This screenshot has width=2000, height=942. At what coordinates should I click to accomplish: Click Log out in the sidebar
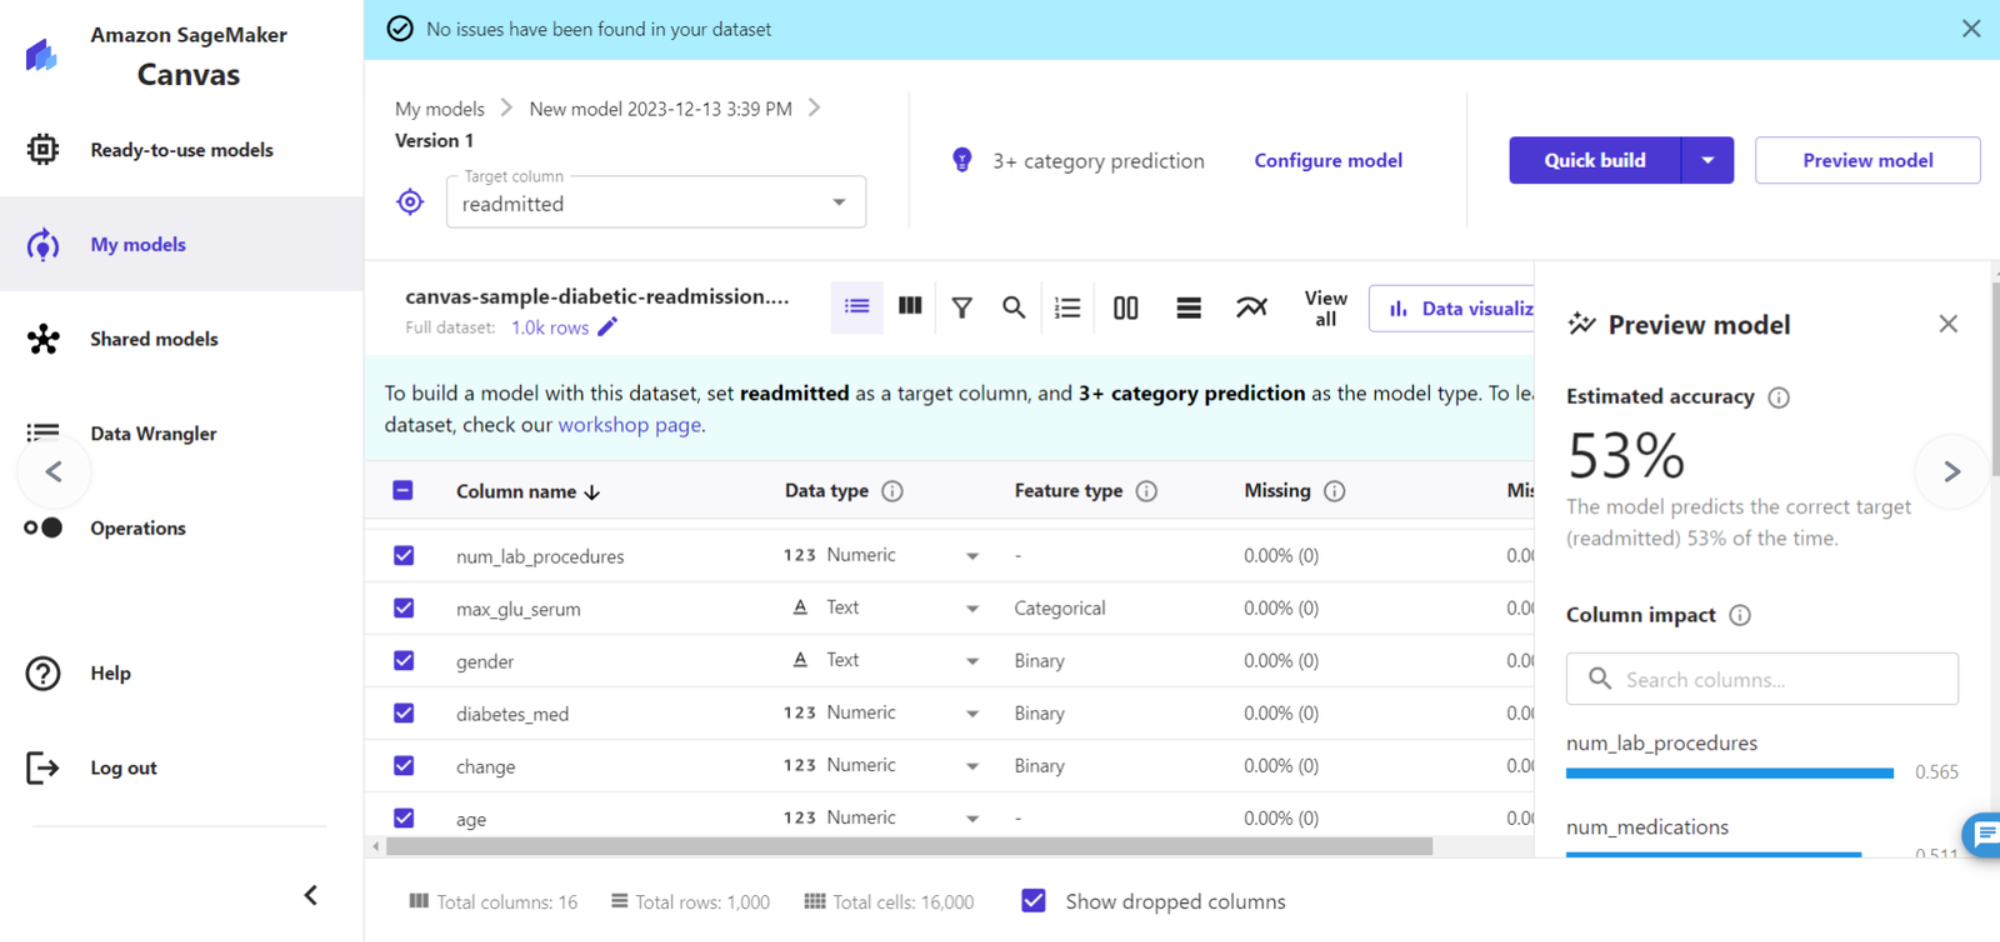tap(123, 768)
